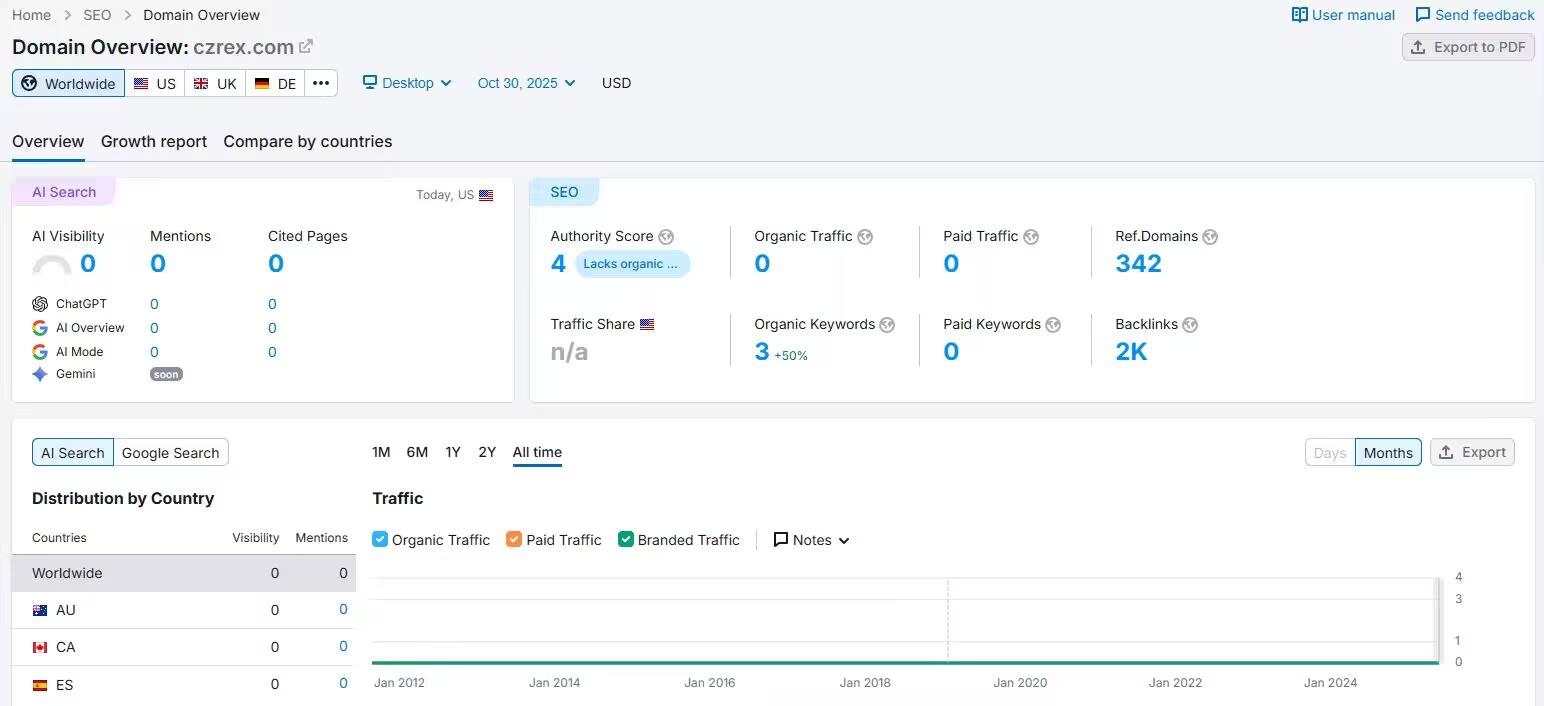Toggle the Organic Traffic checkbox

pos(380,539)
